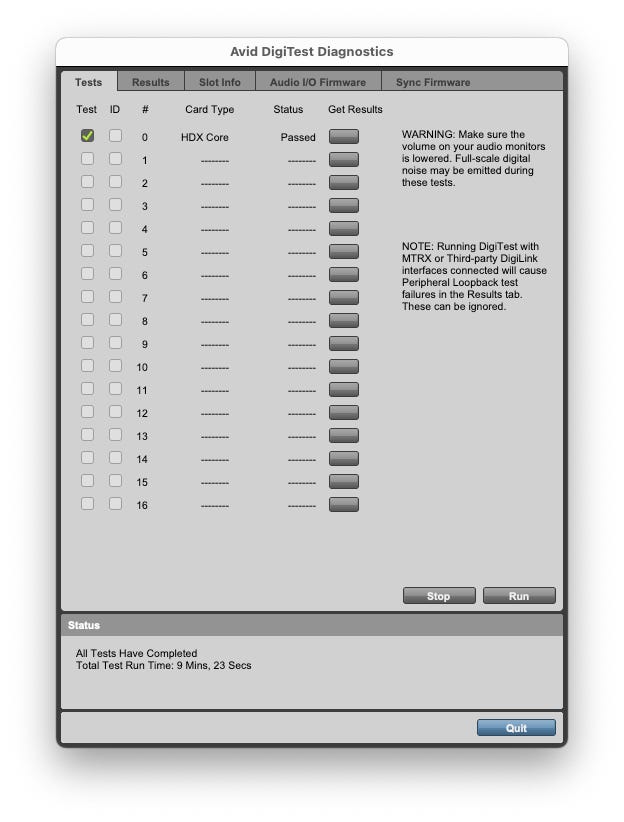The width and height of the screenshot is (624, 822).
Task: Click Get Results button for slot 6
Action: coord(344,274)
